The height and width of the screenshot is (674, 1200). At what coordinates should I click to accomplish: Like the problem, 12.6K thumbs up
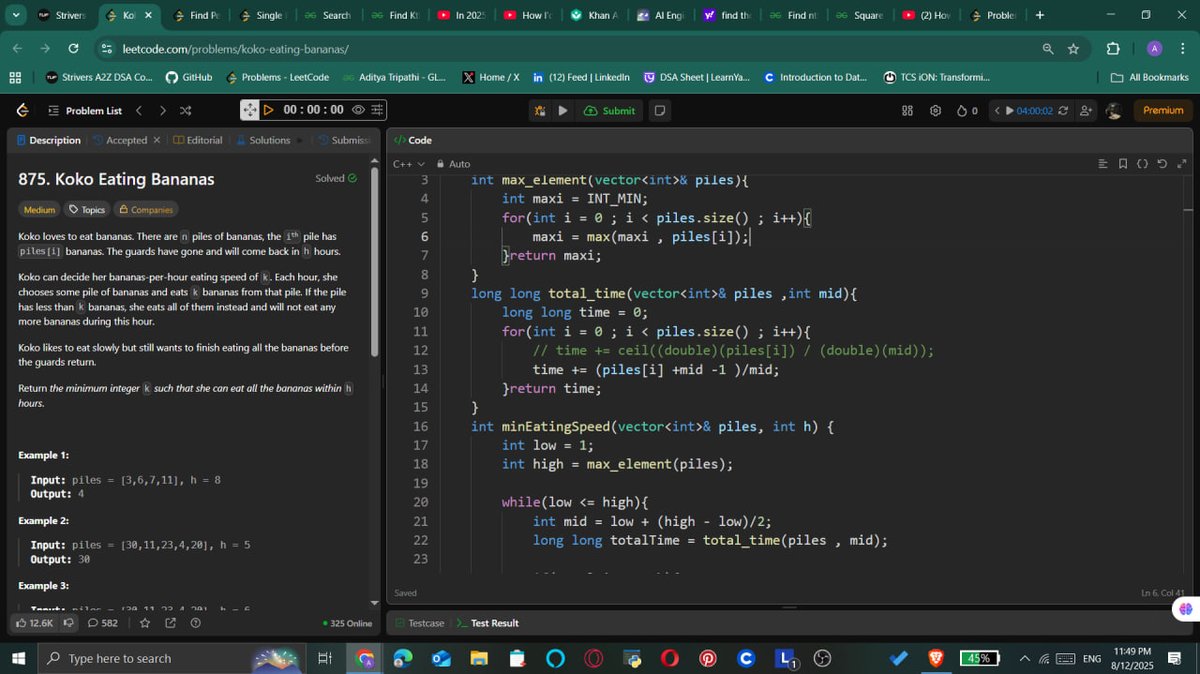pos(34,623)
